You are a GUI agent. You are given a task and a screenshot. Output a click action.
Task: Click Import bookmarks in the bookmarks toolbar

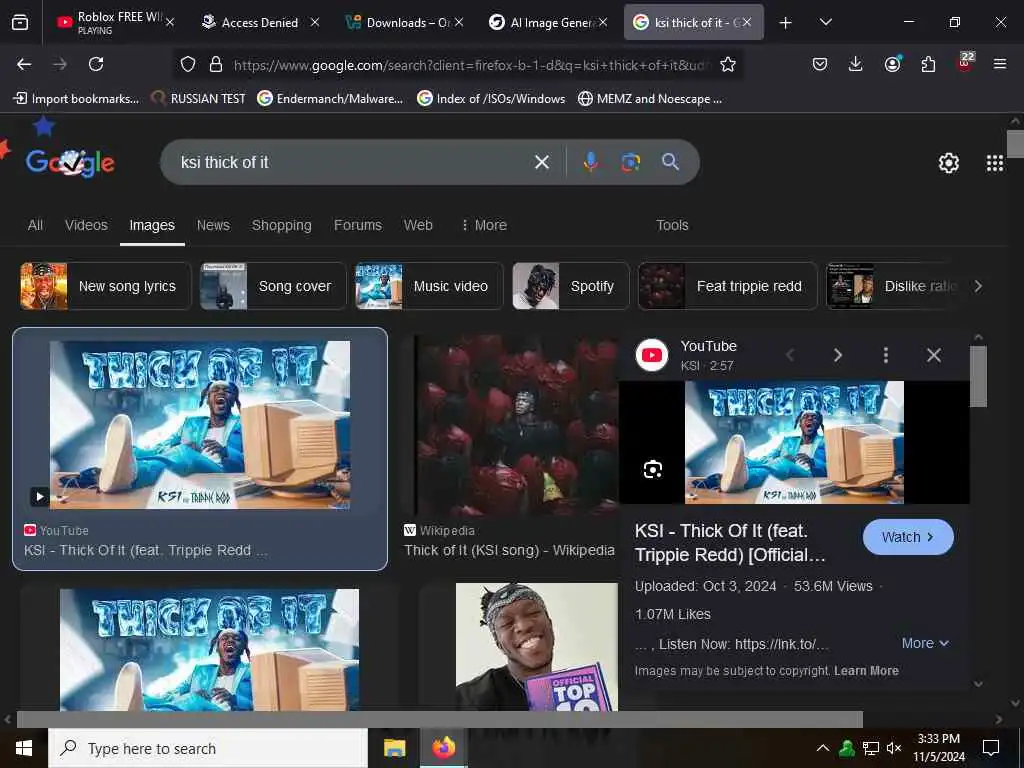tap(76, 99)
